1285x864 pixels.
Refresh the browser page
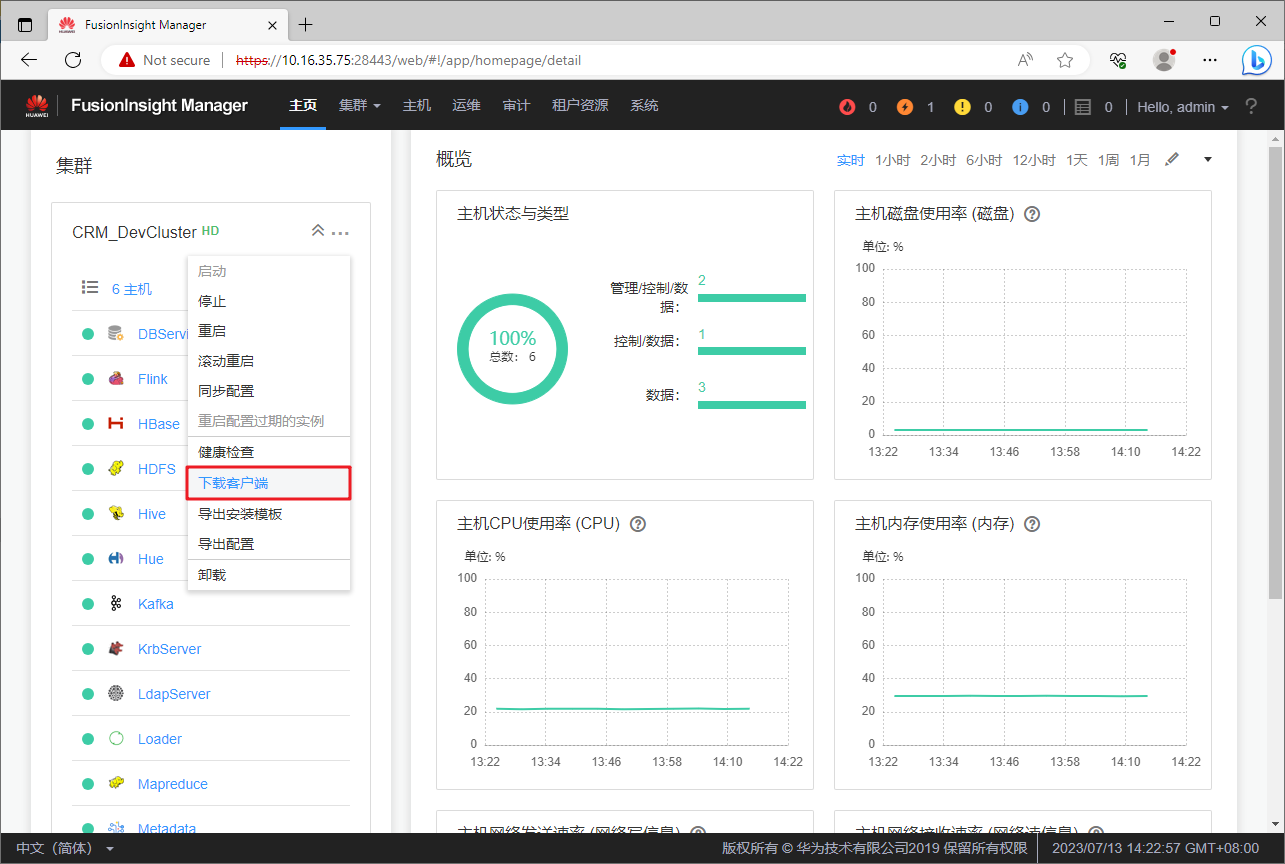pyautogui.click(x=73, y=60)
